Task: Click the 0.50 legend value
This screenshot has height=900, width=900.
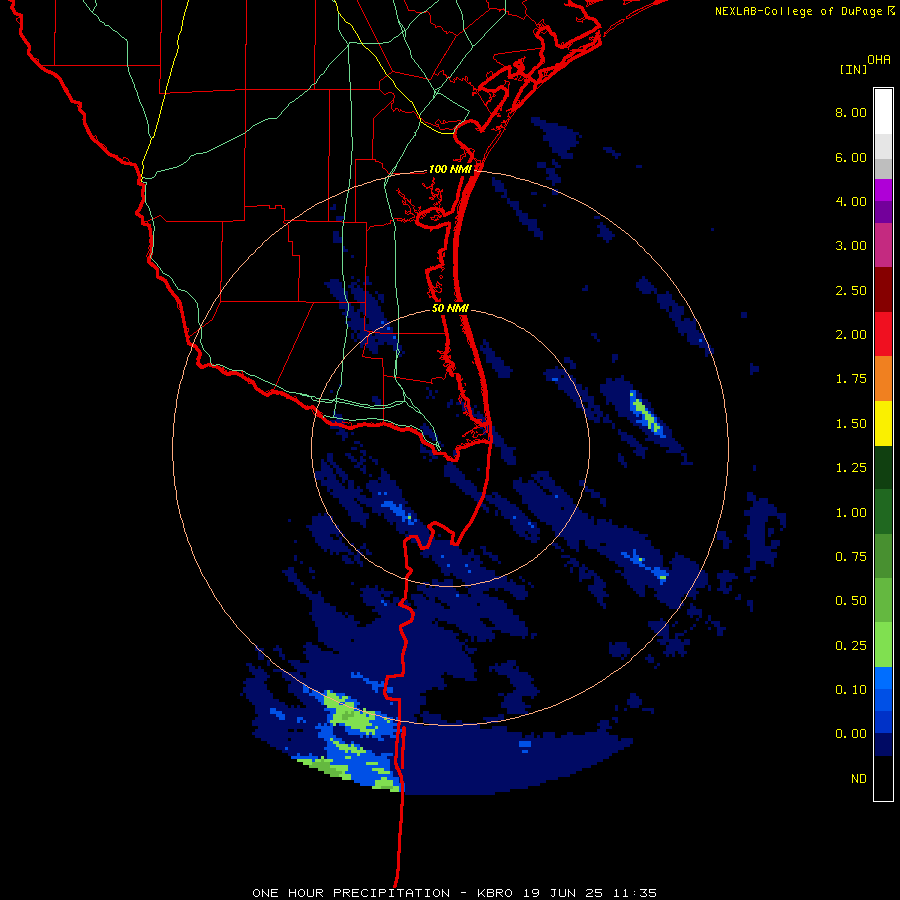Action: click(851, 601)
